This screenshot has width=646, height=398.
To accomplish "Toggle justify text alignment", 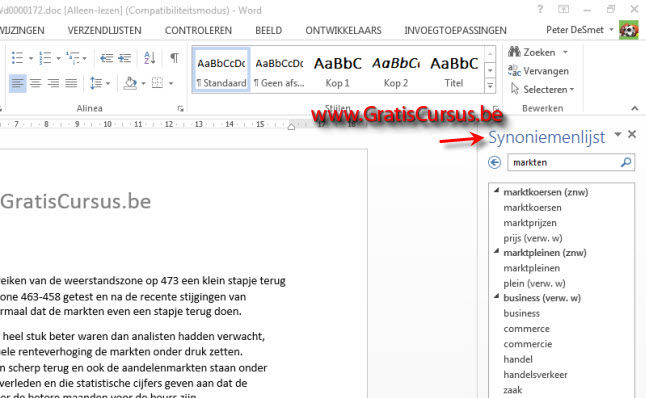I will [x=71, y=83].
